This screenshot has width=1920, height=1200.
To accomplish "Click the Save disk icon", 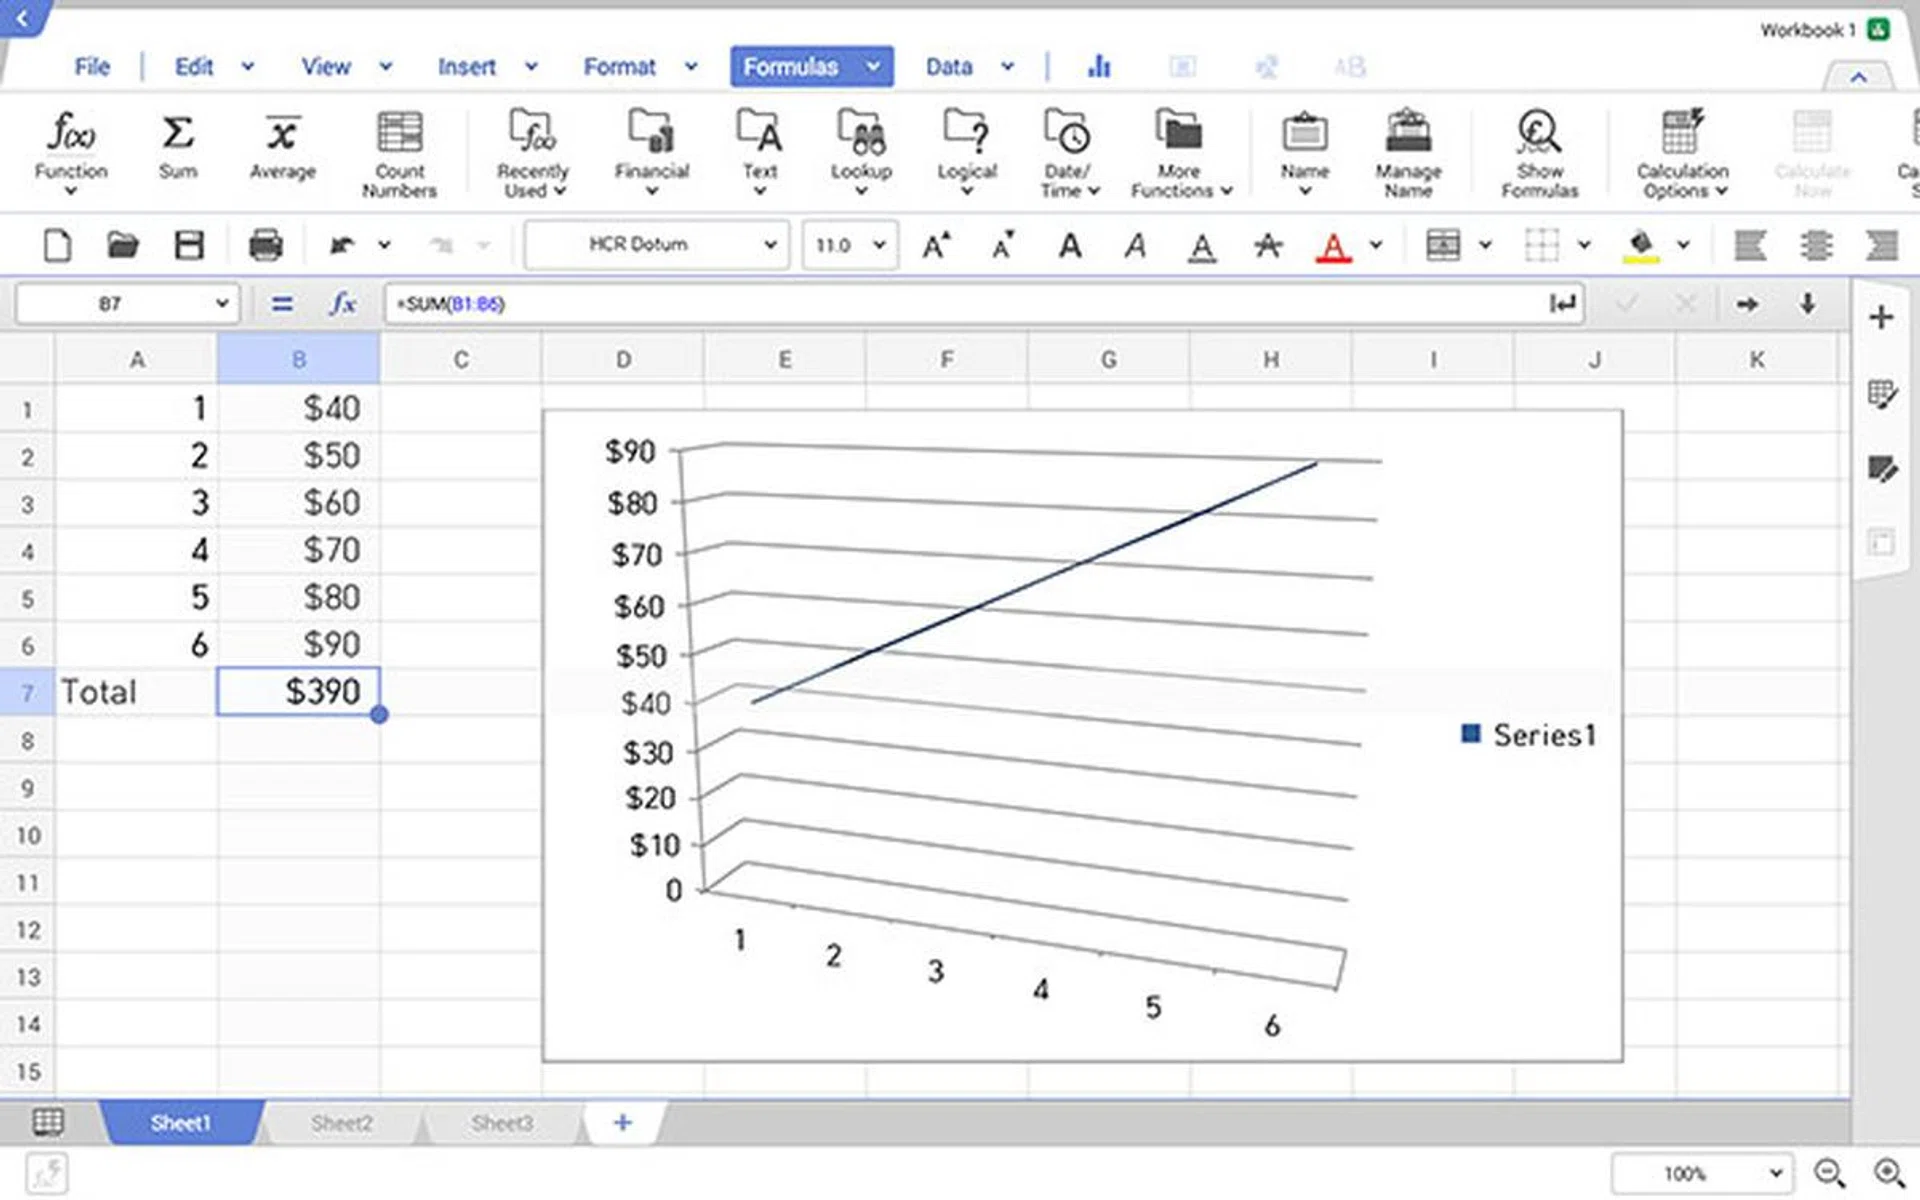I will 189,245.
